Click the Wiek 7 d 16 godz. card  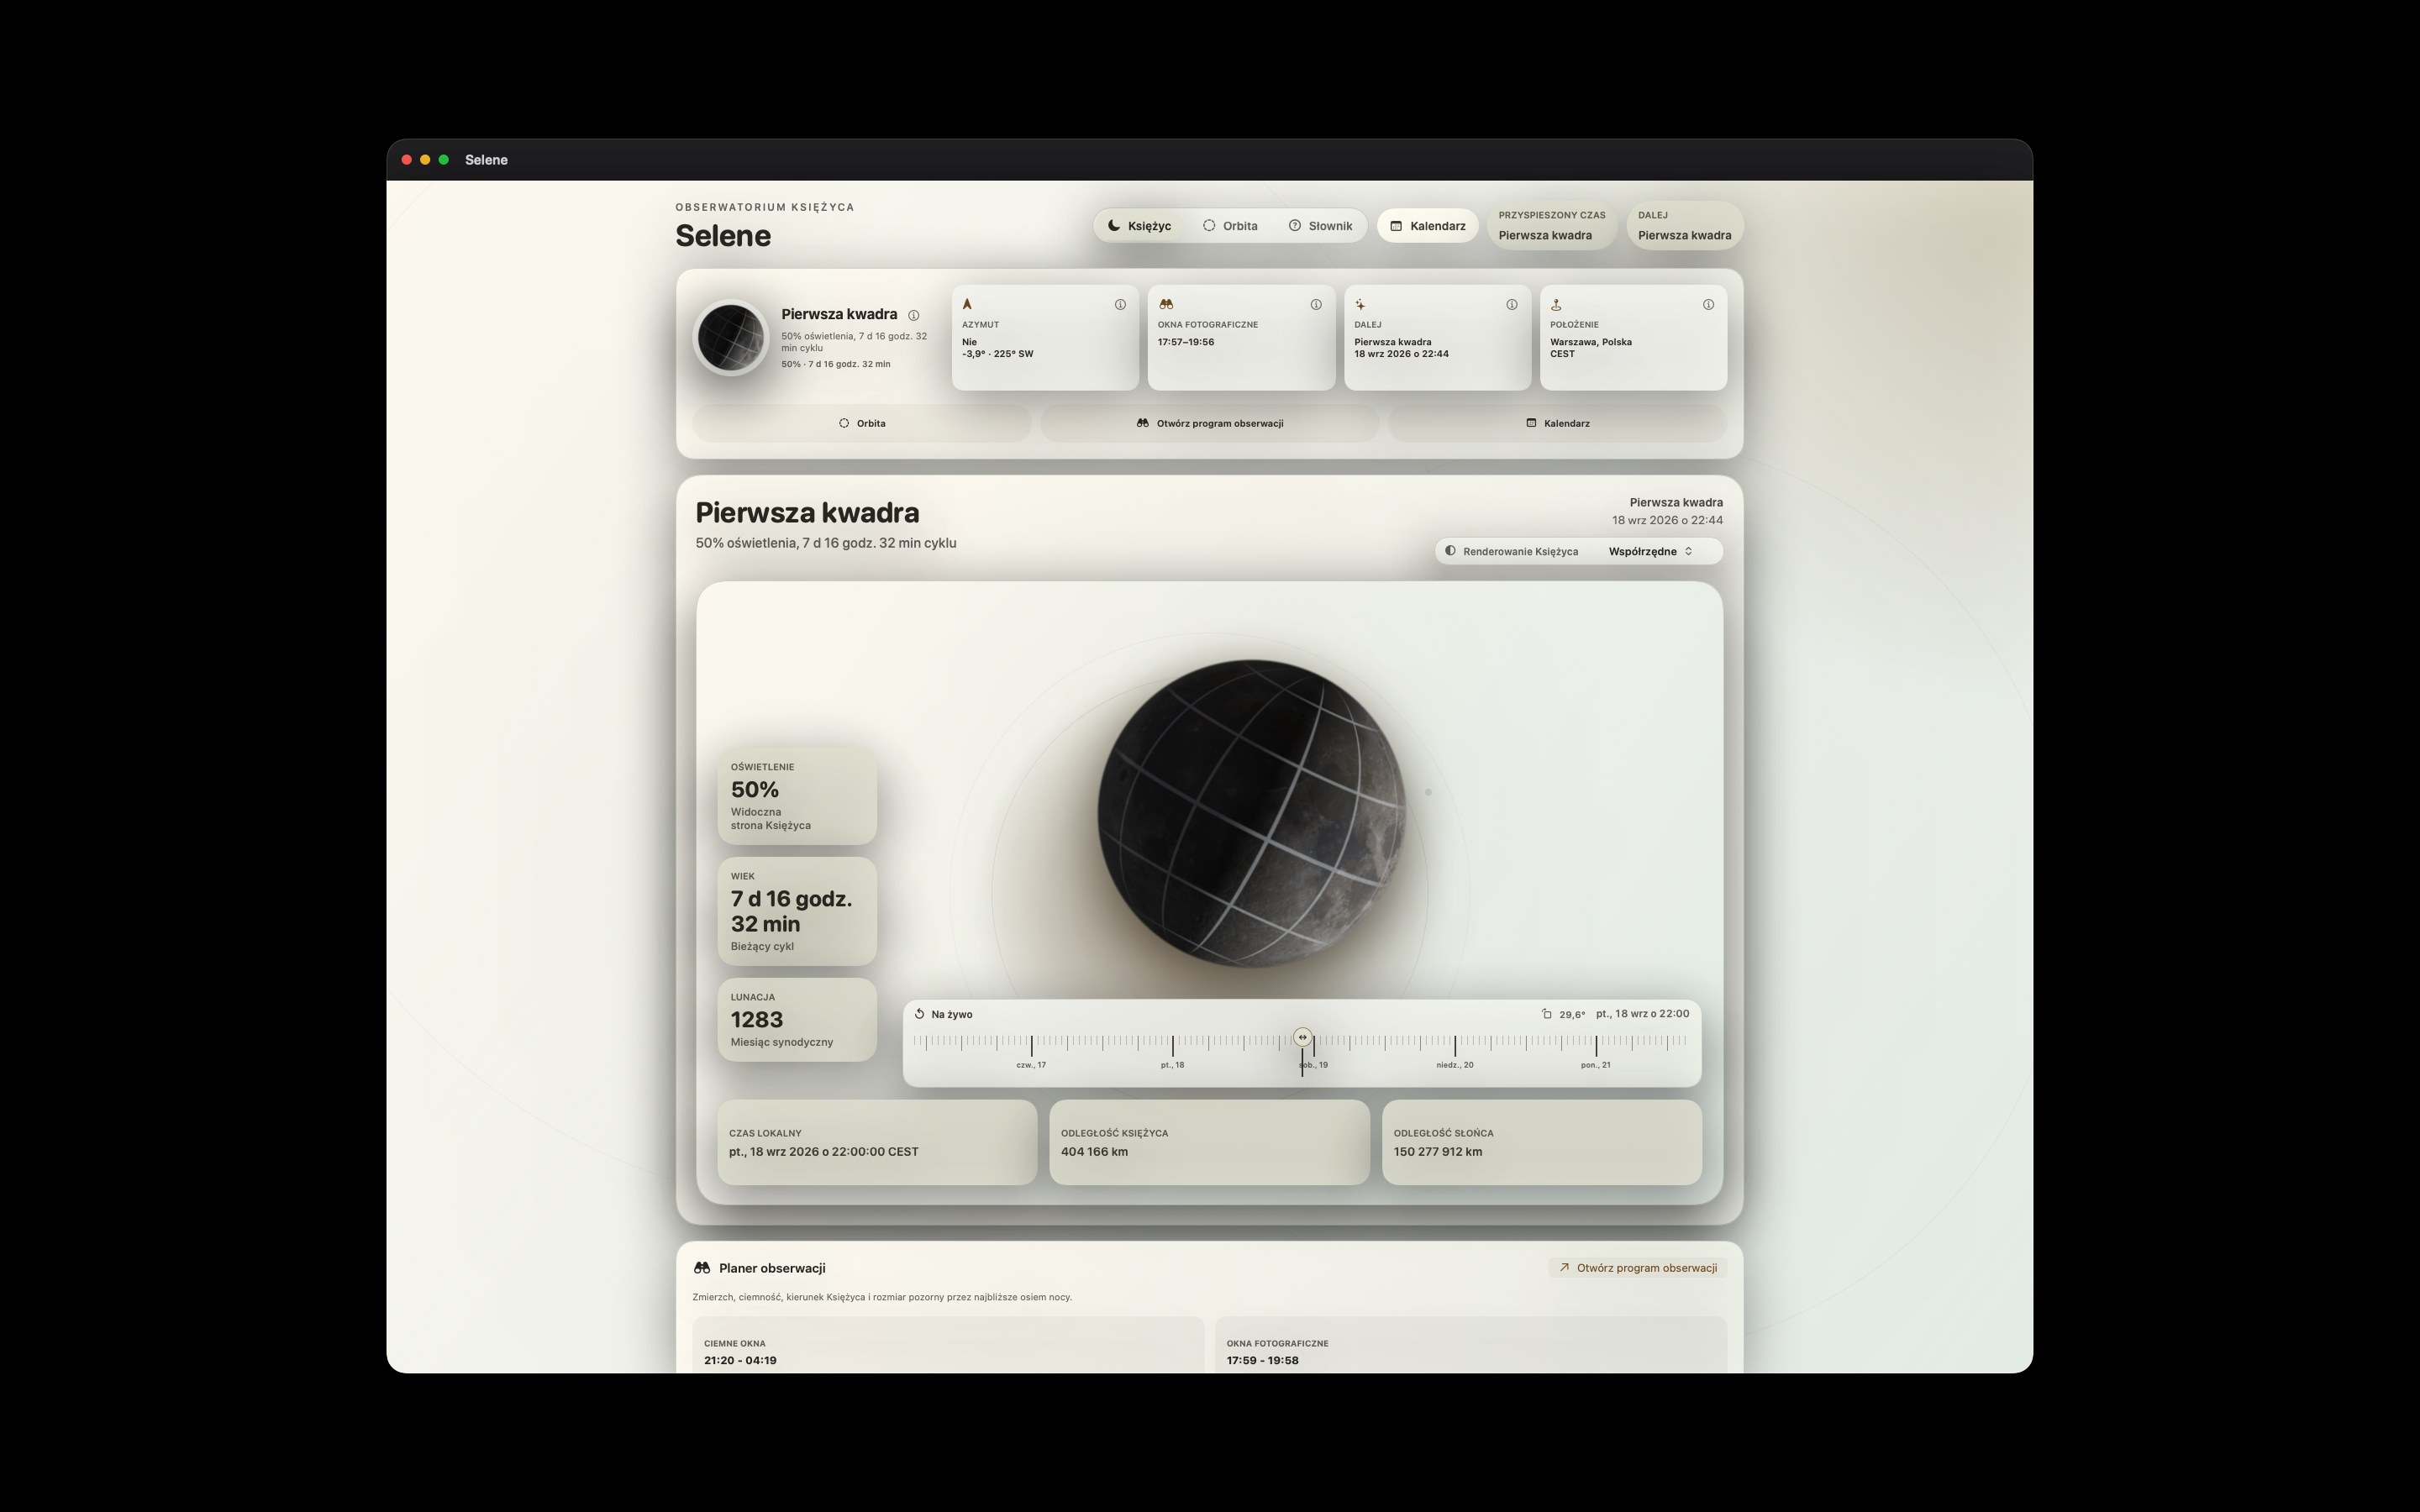click(797, 911)
